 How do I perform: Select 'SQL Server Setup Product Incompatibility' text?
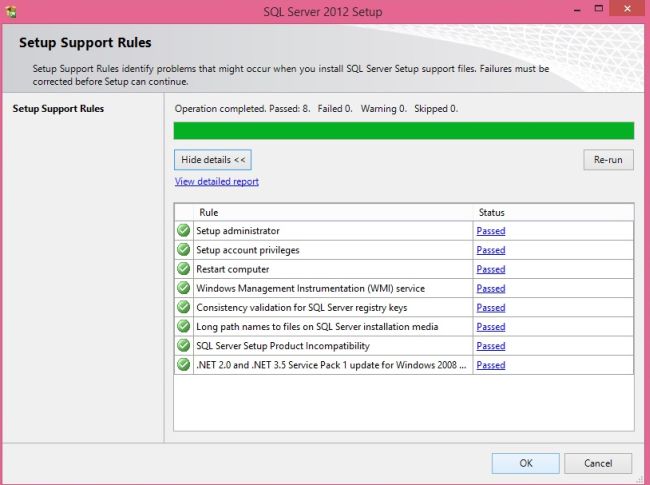[283, 346]
